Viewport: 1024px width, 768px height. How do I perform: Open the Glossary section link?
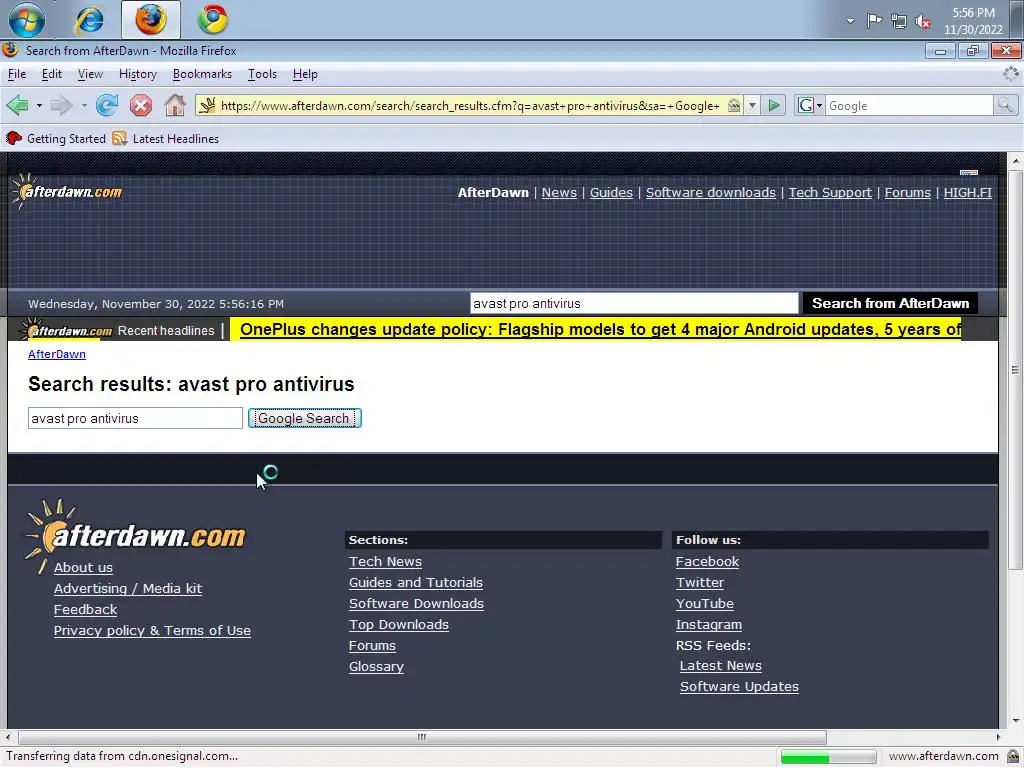(376, 666)
